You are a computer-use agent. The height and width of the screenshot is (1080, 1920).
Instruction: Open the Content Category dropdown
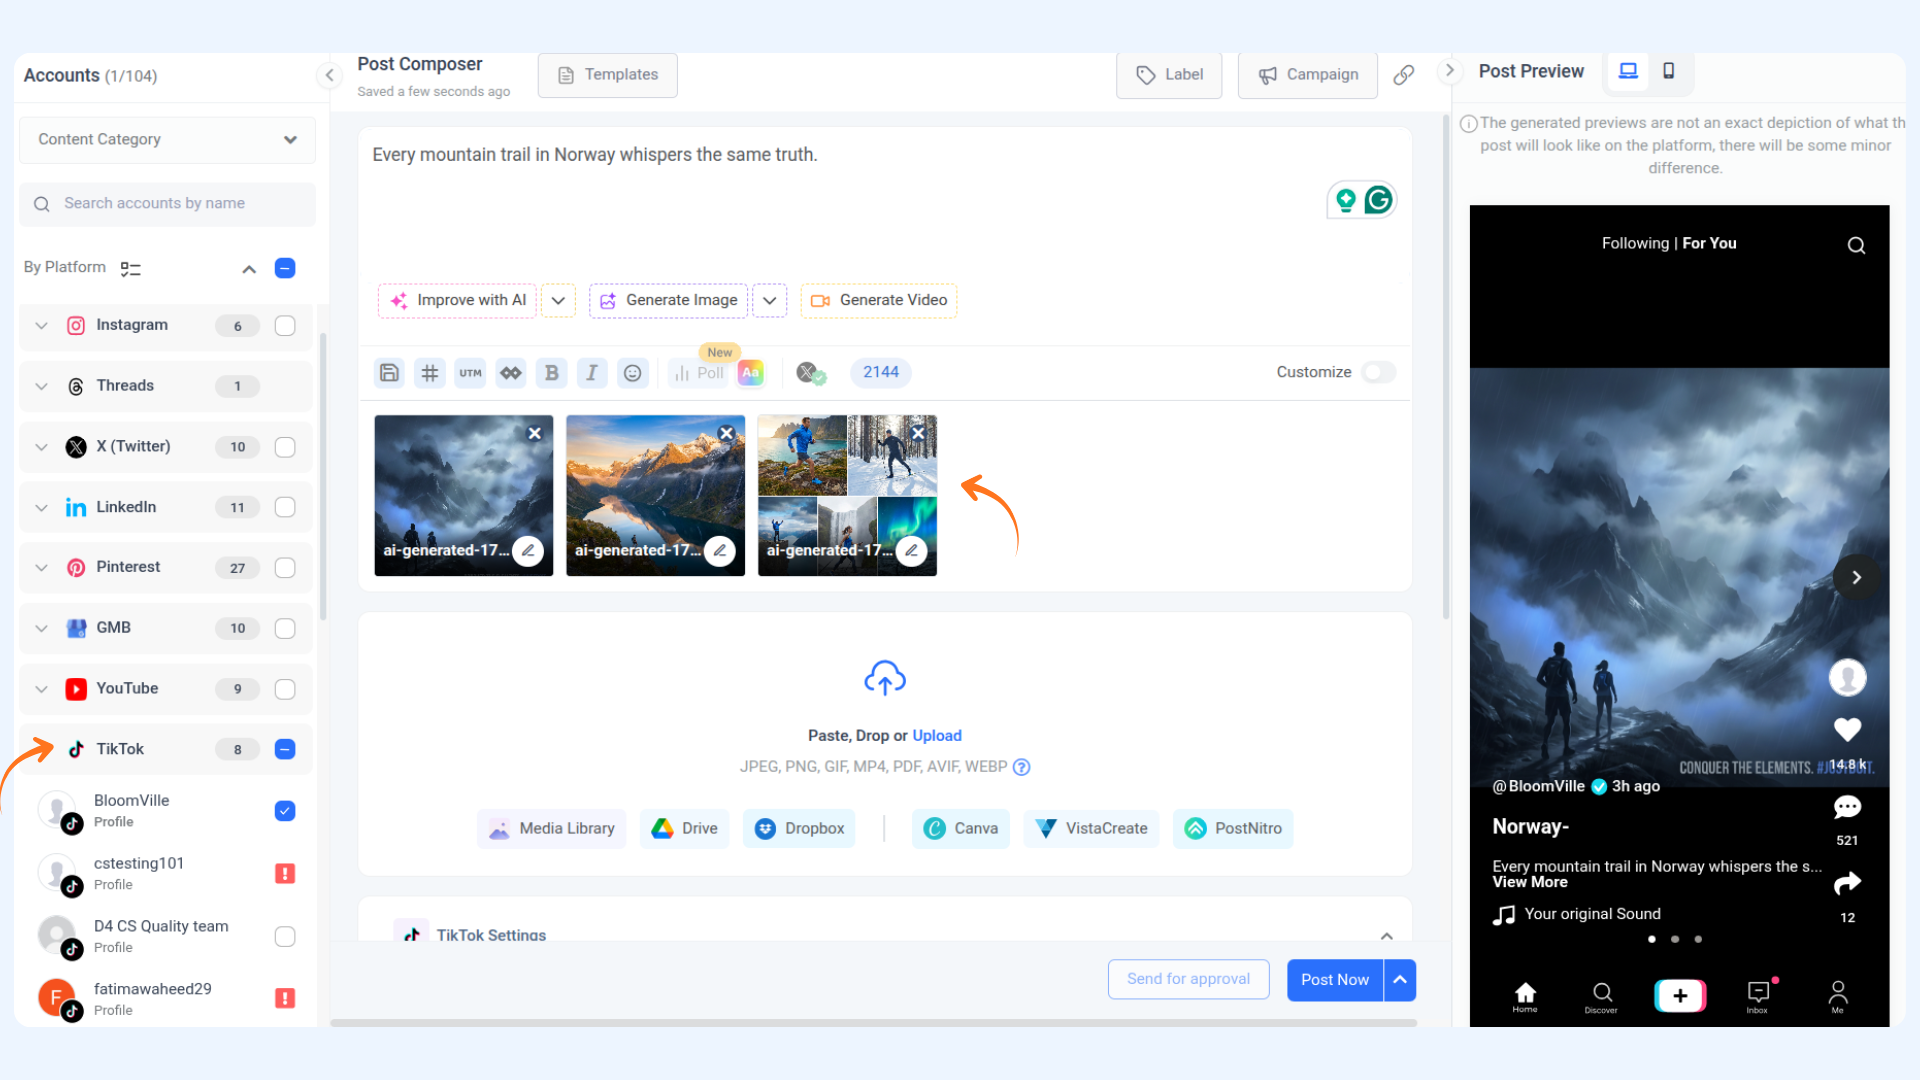point(167,140)
